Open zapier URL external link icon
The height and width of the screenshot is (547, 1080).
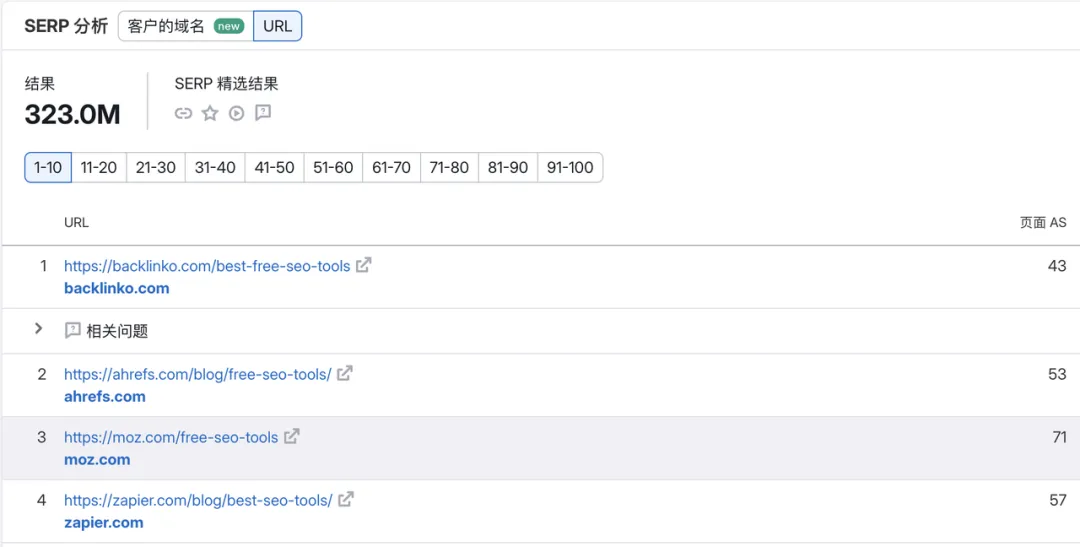[x=346, y=499]
